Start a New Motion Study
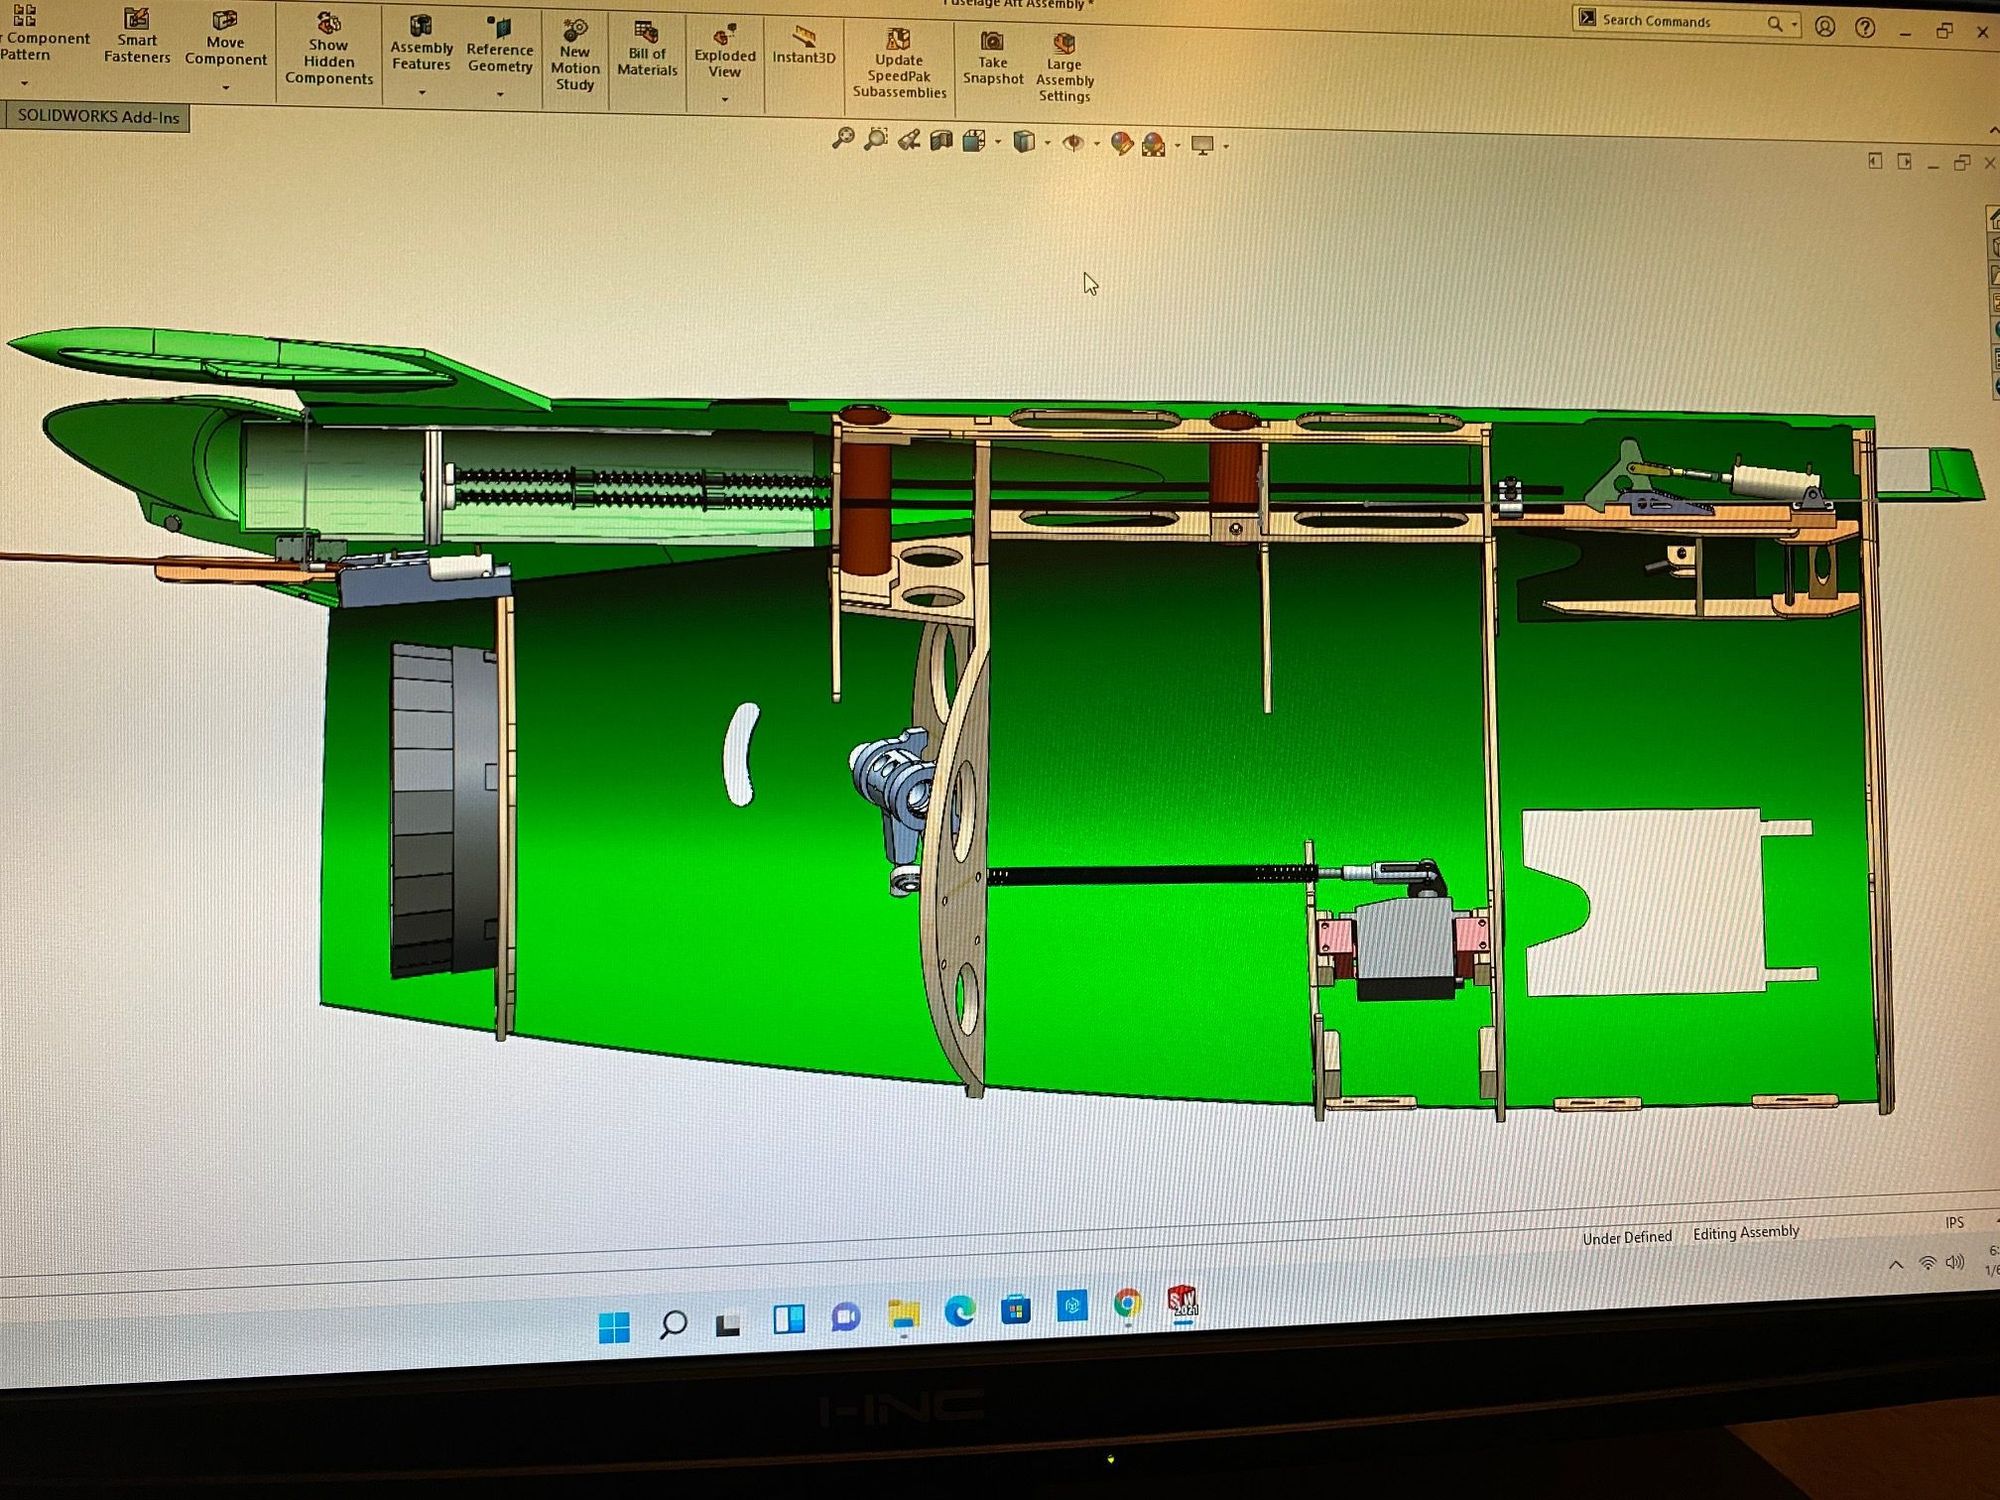2000x1500 pixels. (575, 55)
